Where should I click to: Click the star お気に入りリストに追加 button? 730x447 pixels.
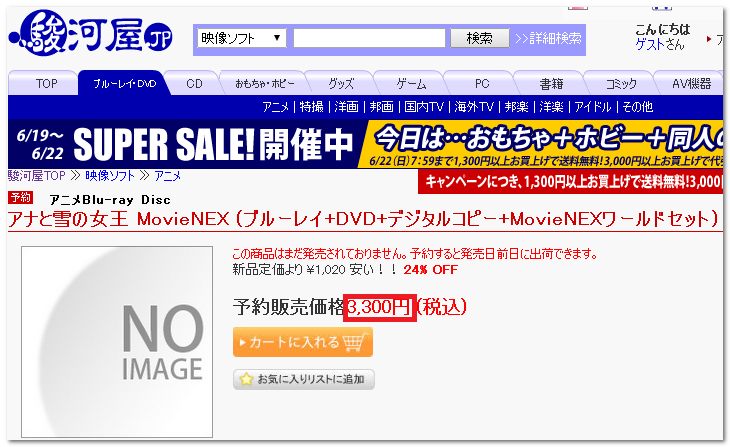pyautogui.click(x=304, y=379)
